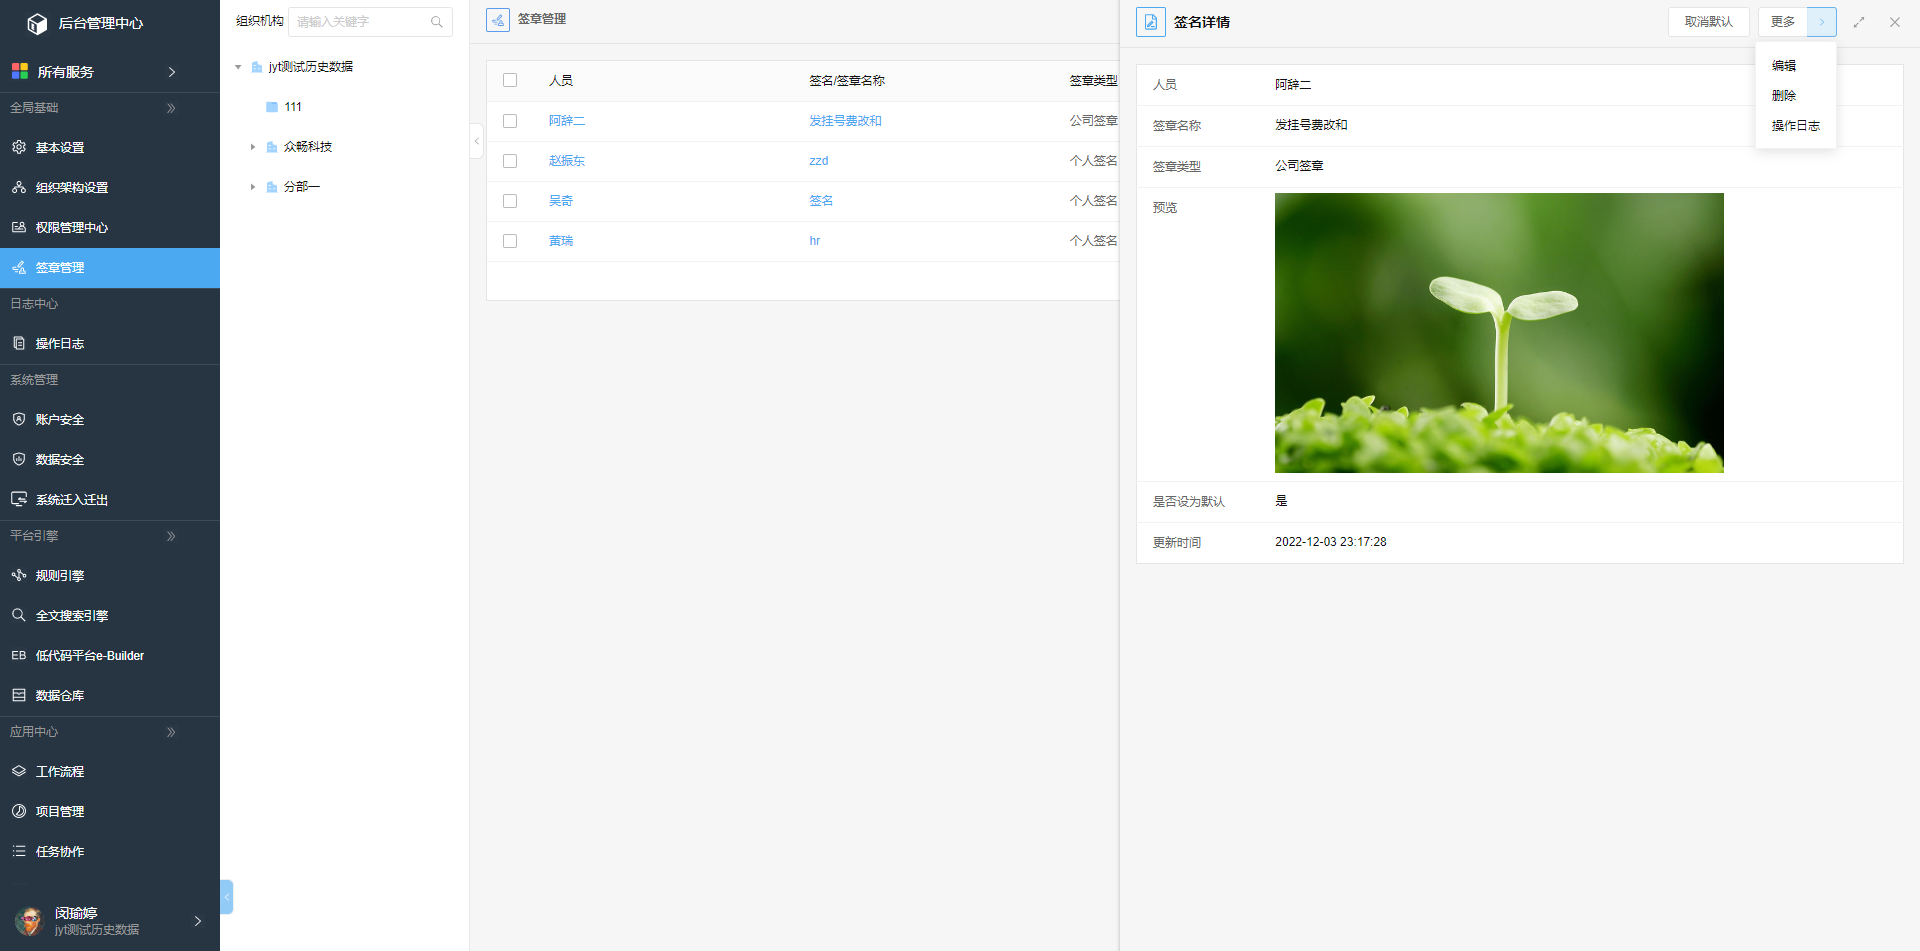
Task: Click the 签章管理 sidebar icon
Action: [19, 267]
